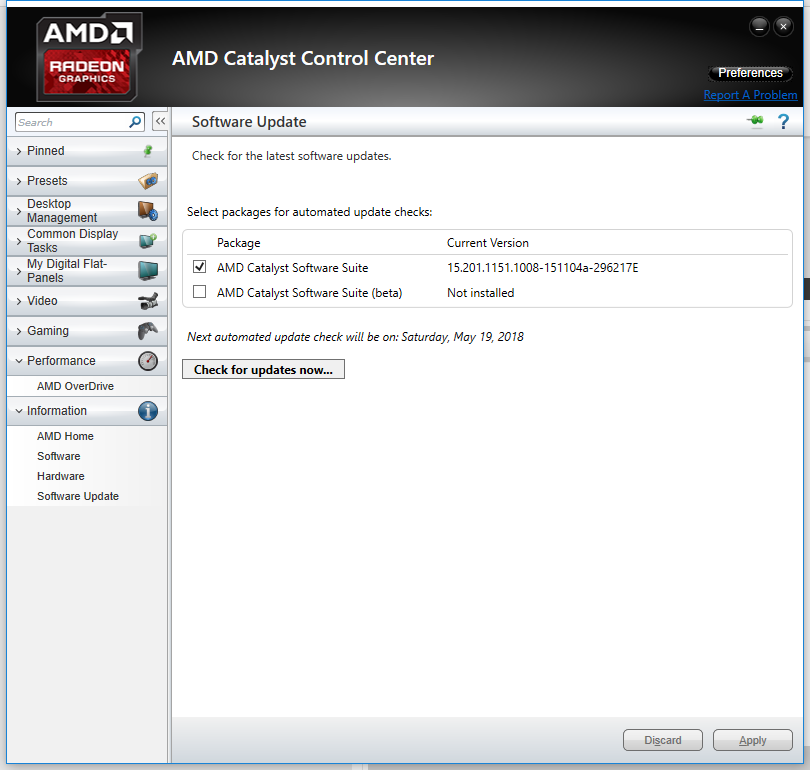The width and height of the screenshot is (810, 770).
Task: Open the Preferences menu
Action: [750, 73]
